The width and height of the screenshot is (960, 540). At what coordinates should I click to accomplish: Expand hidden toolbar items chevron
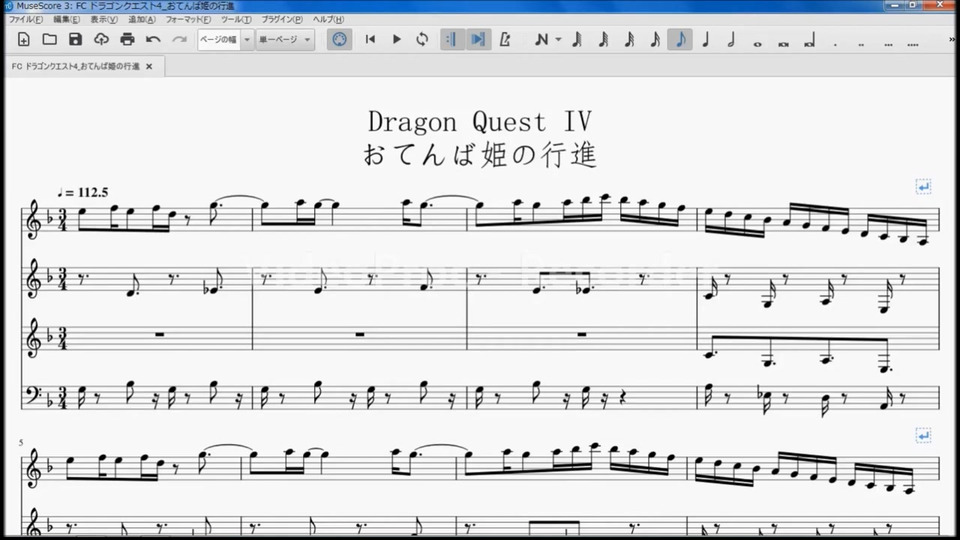(x=952, y=40)
